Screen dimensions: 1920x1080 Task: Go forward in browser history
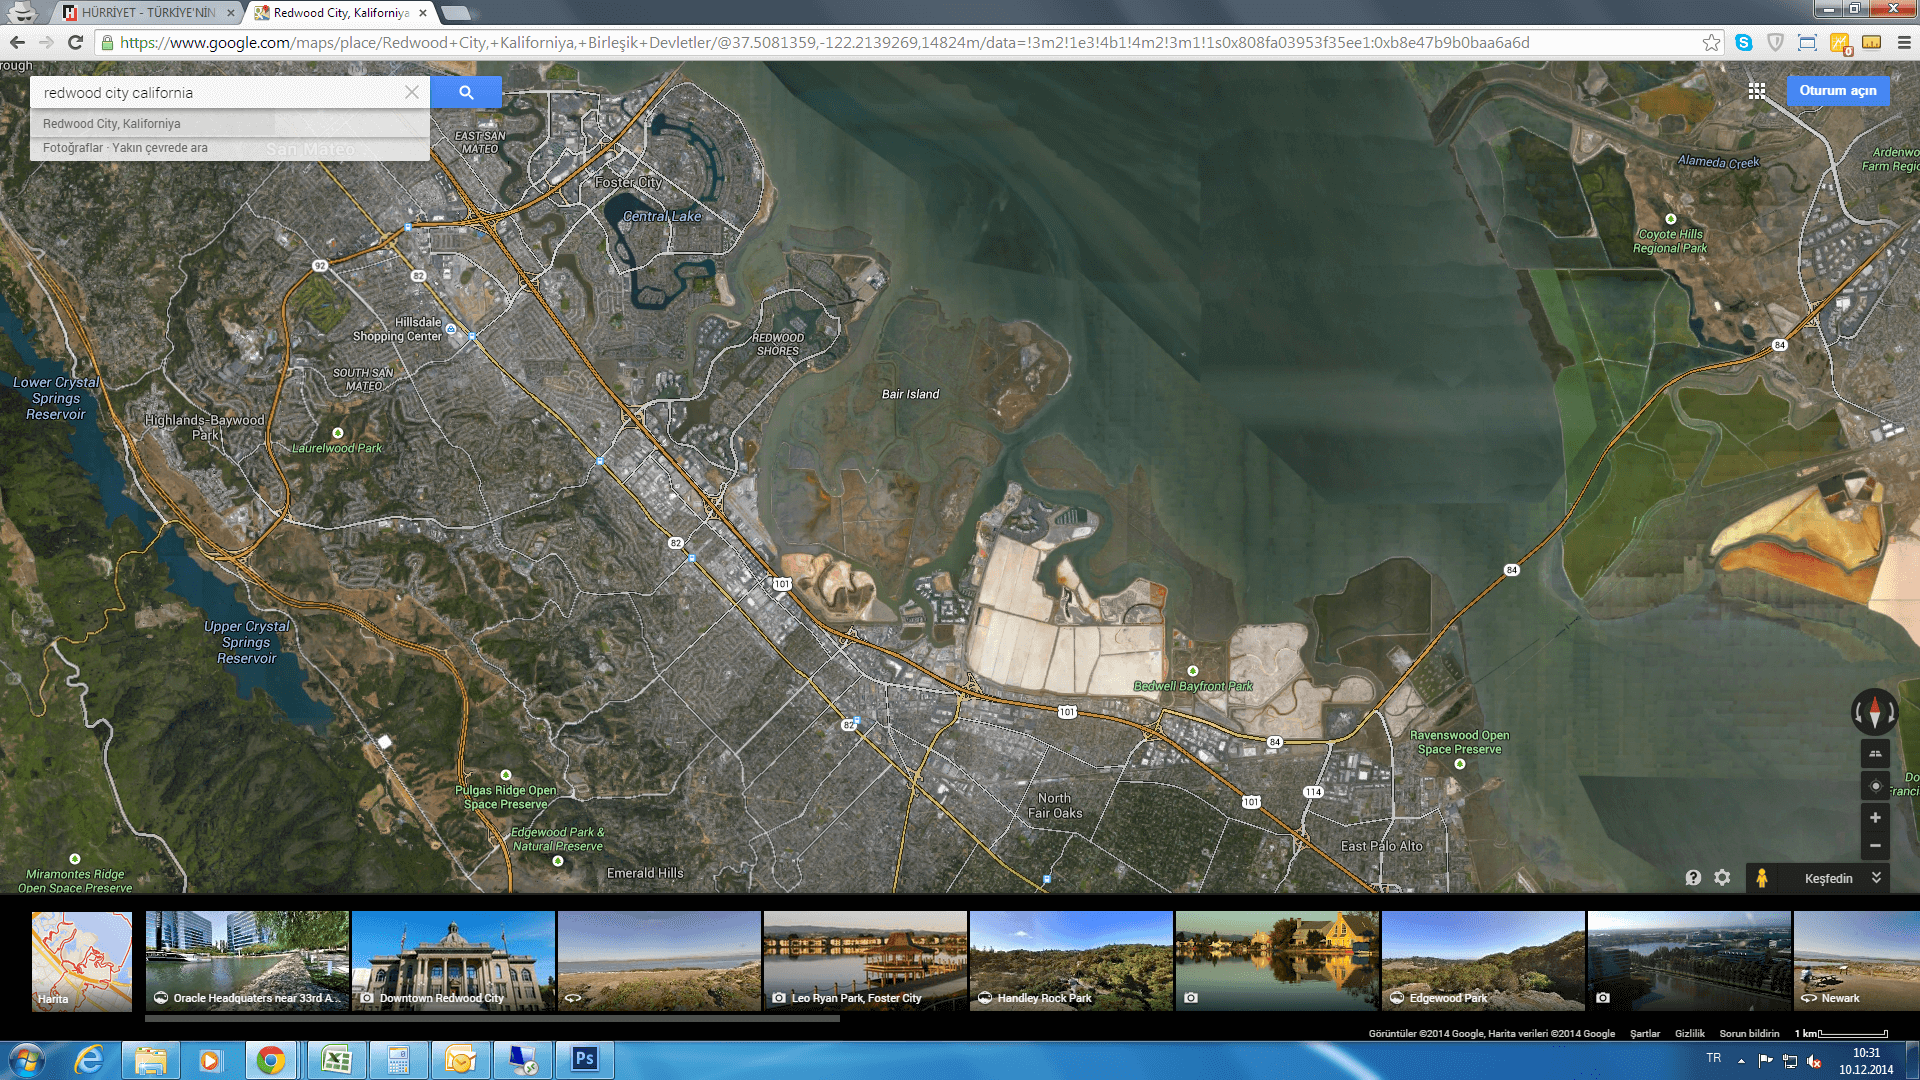click(x=46, y=42)
